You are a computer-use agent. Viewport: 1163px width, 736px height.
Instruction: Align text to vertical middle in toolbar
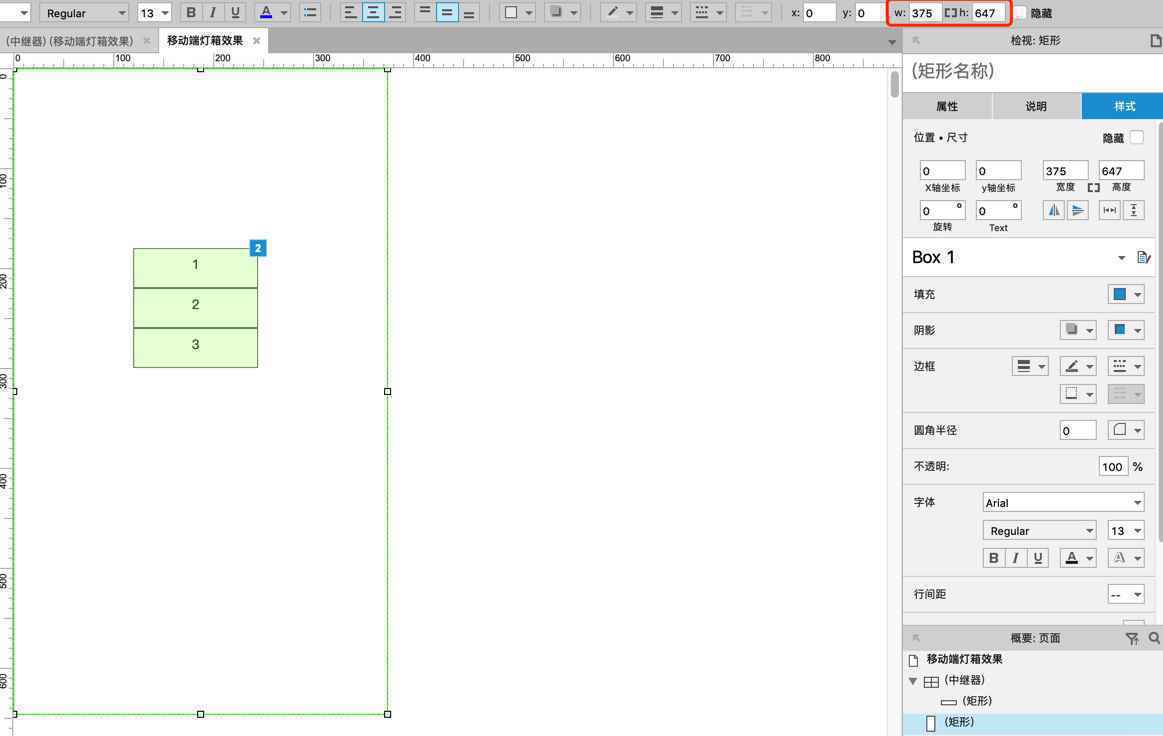(x=447, y=13)
